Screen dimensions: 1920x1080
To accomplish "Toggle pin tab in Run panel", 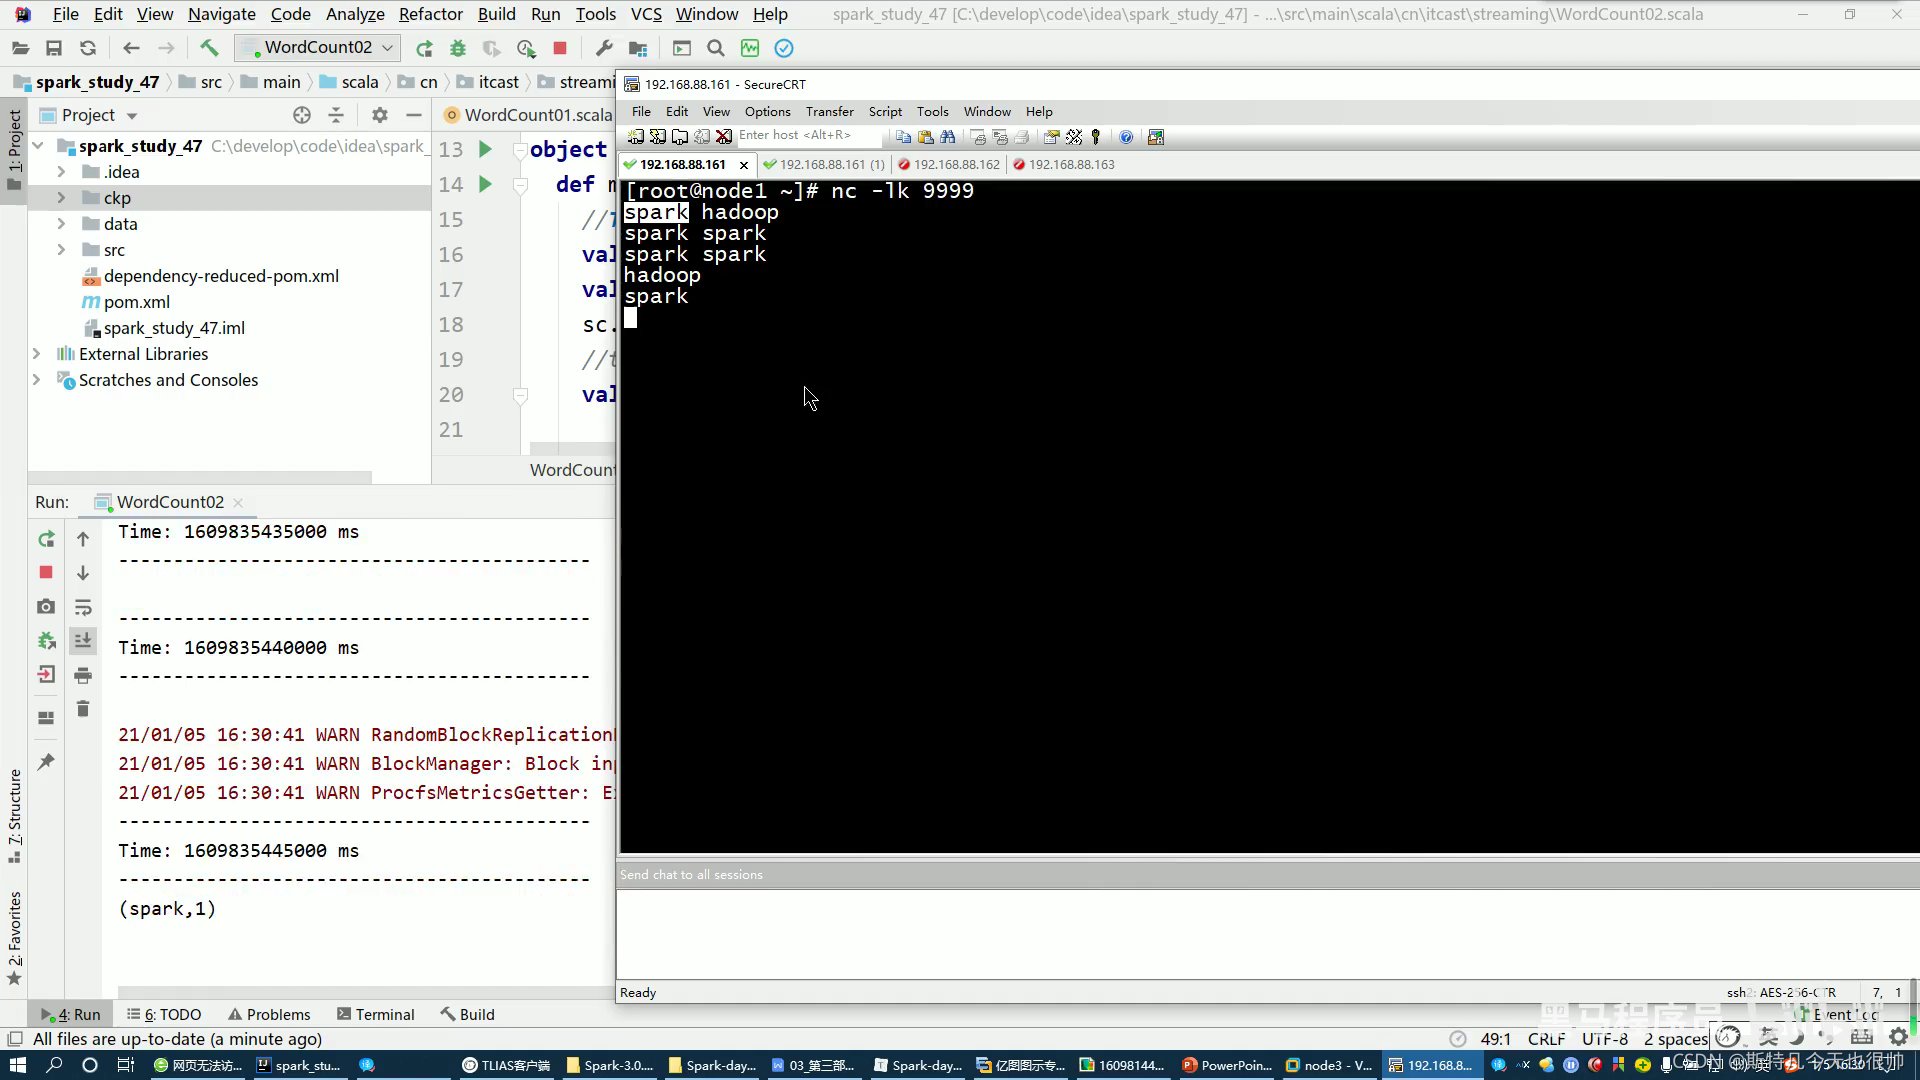I will tap(46, 762).
